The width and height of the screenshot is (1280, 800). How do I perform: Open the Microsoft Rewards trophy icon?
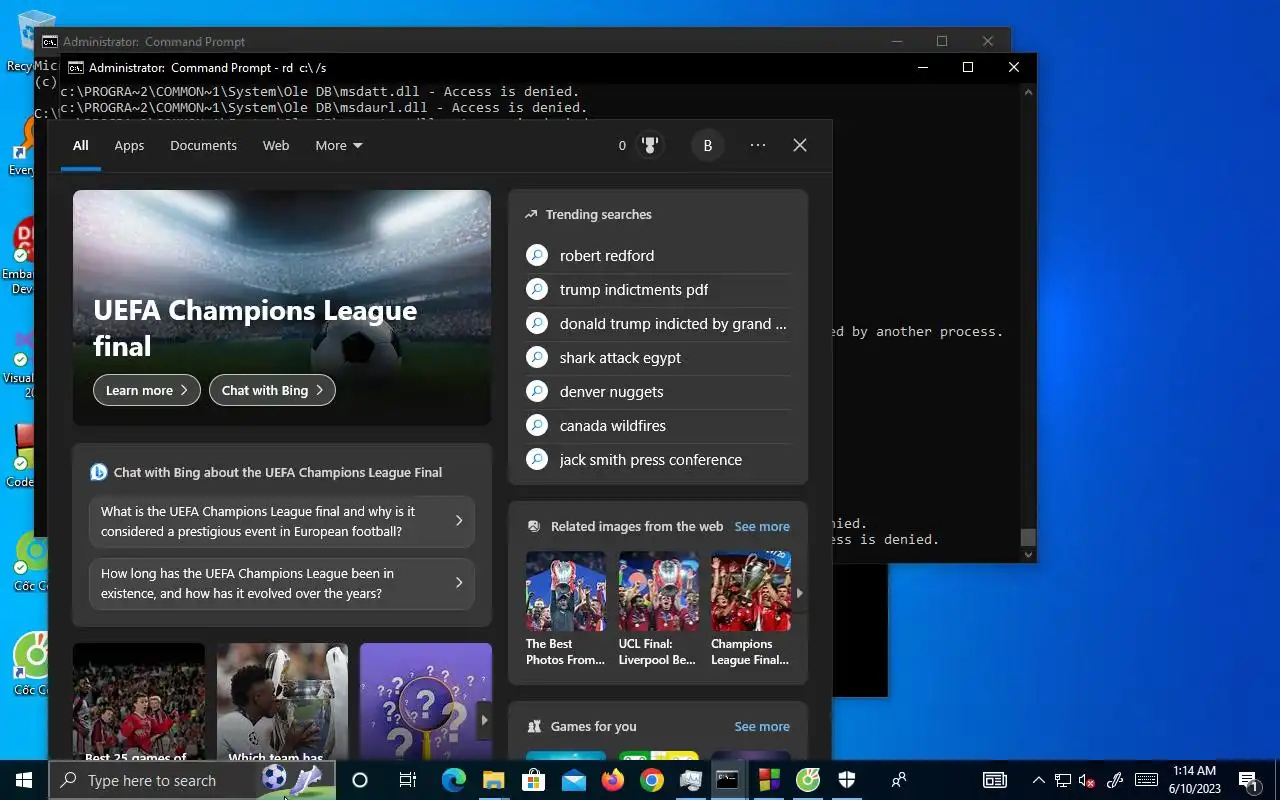pos(650,145)
